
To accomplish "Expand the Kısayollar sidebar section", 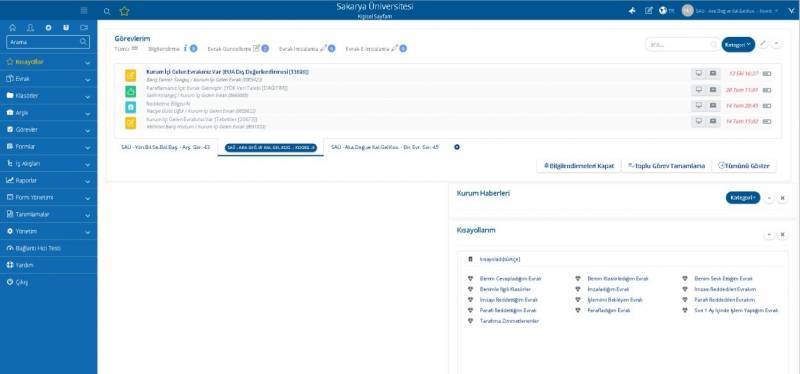I will (48, 62).
